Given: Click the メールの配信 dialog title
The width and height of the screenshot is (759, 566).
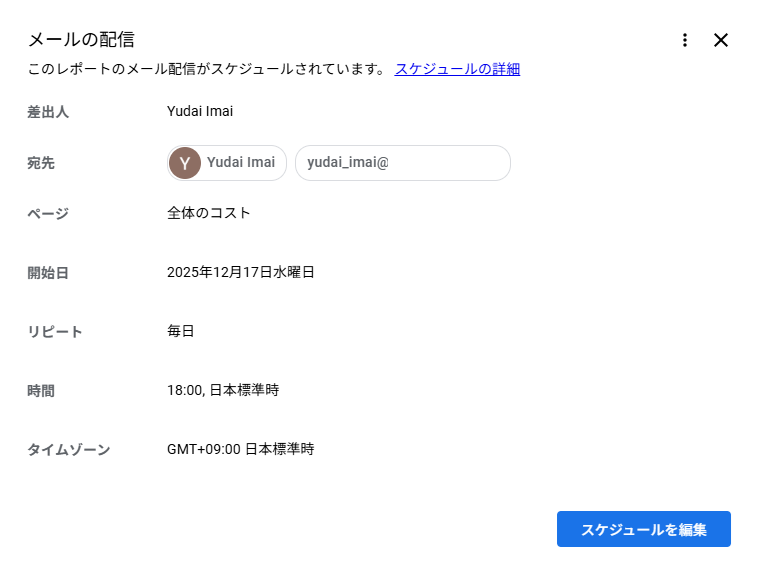Looking at the screenshot, I should coord(81,40).
